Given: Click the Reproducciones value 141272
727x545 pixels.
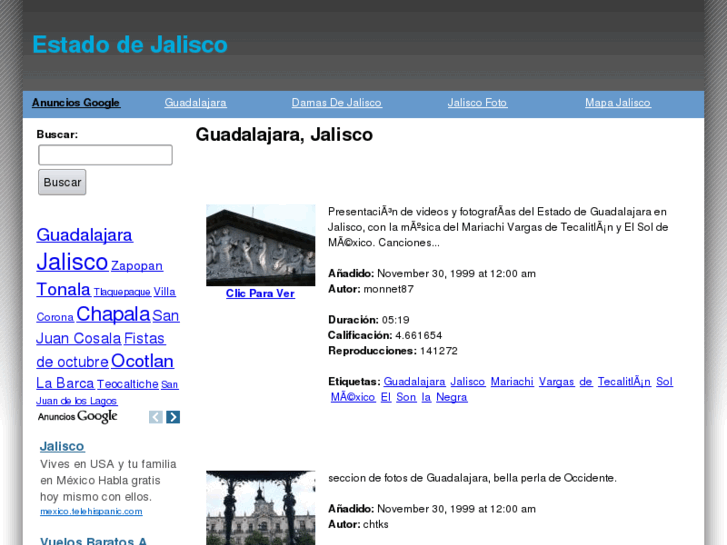Looking at the screenshot, I should tap(439, 351).
